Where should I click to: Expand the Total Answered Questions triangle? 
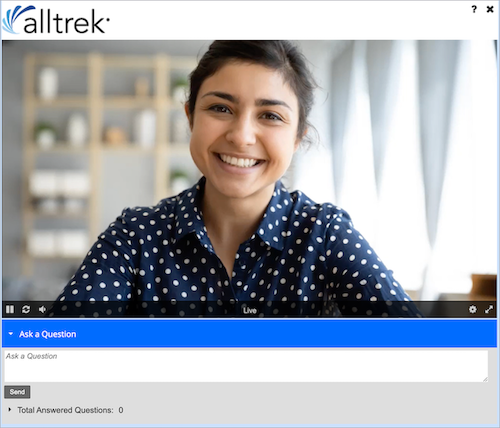click(x=10, y=409)
